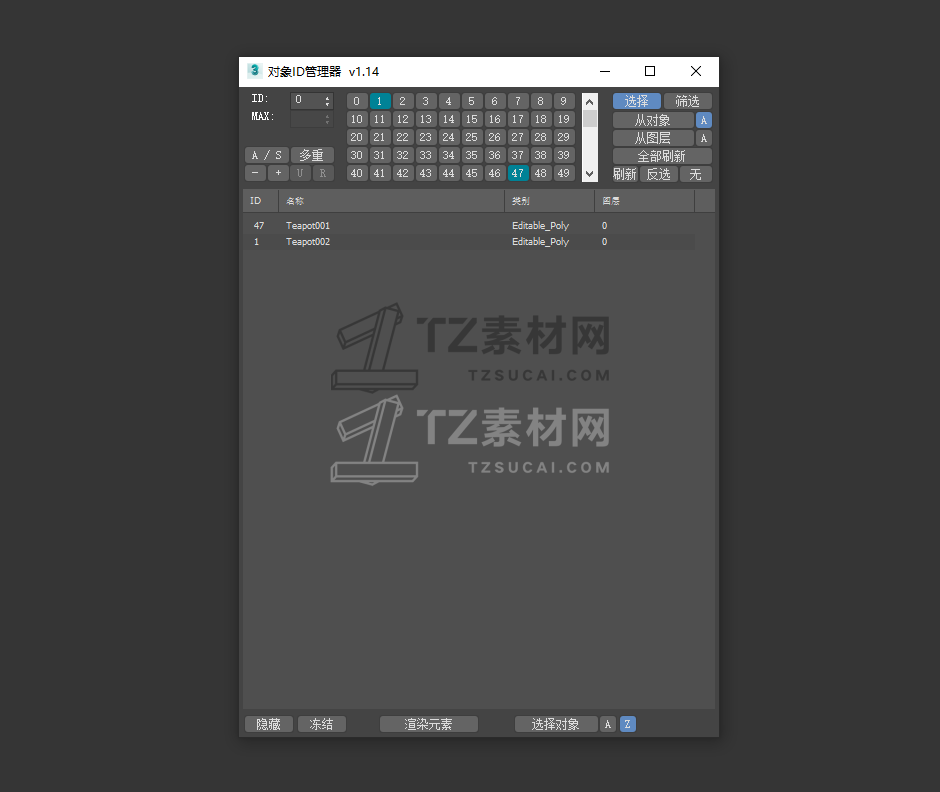The width and height of the screenshot is (940, 792).
Task: Click the R button
Action: (x=323, y=173)
